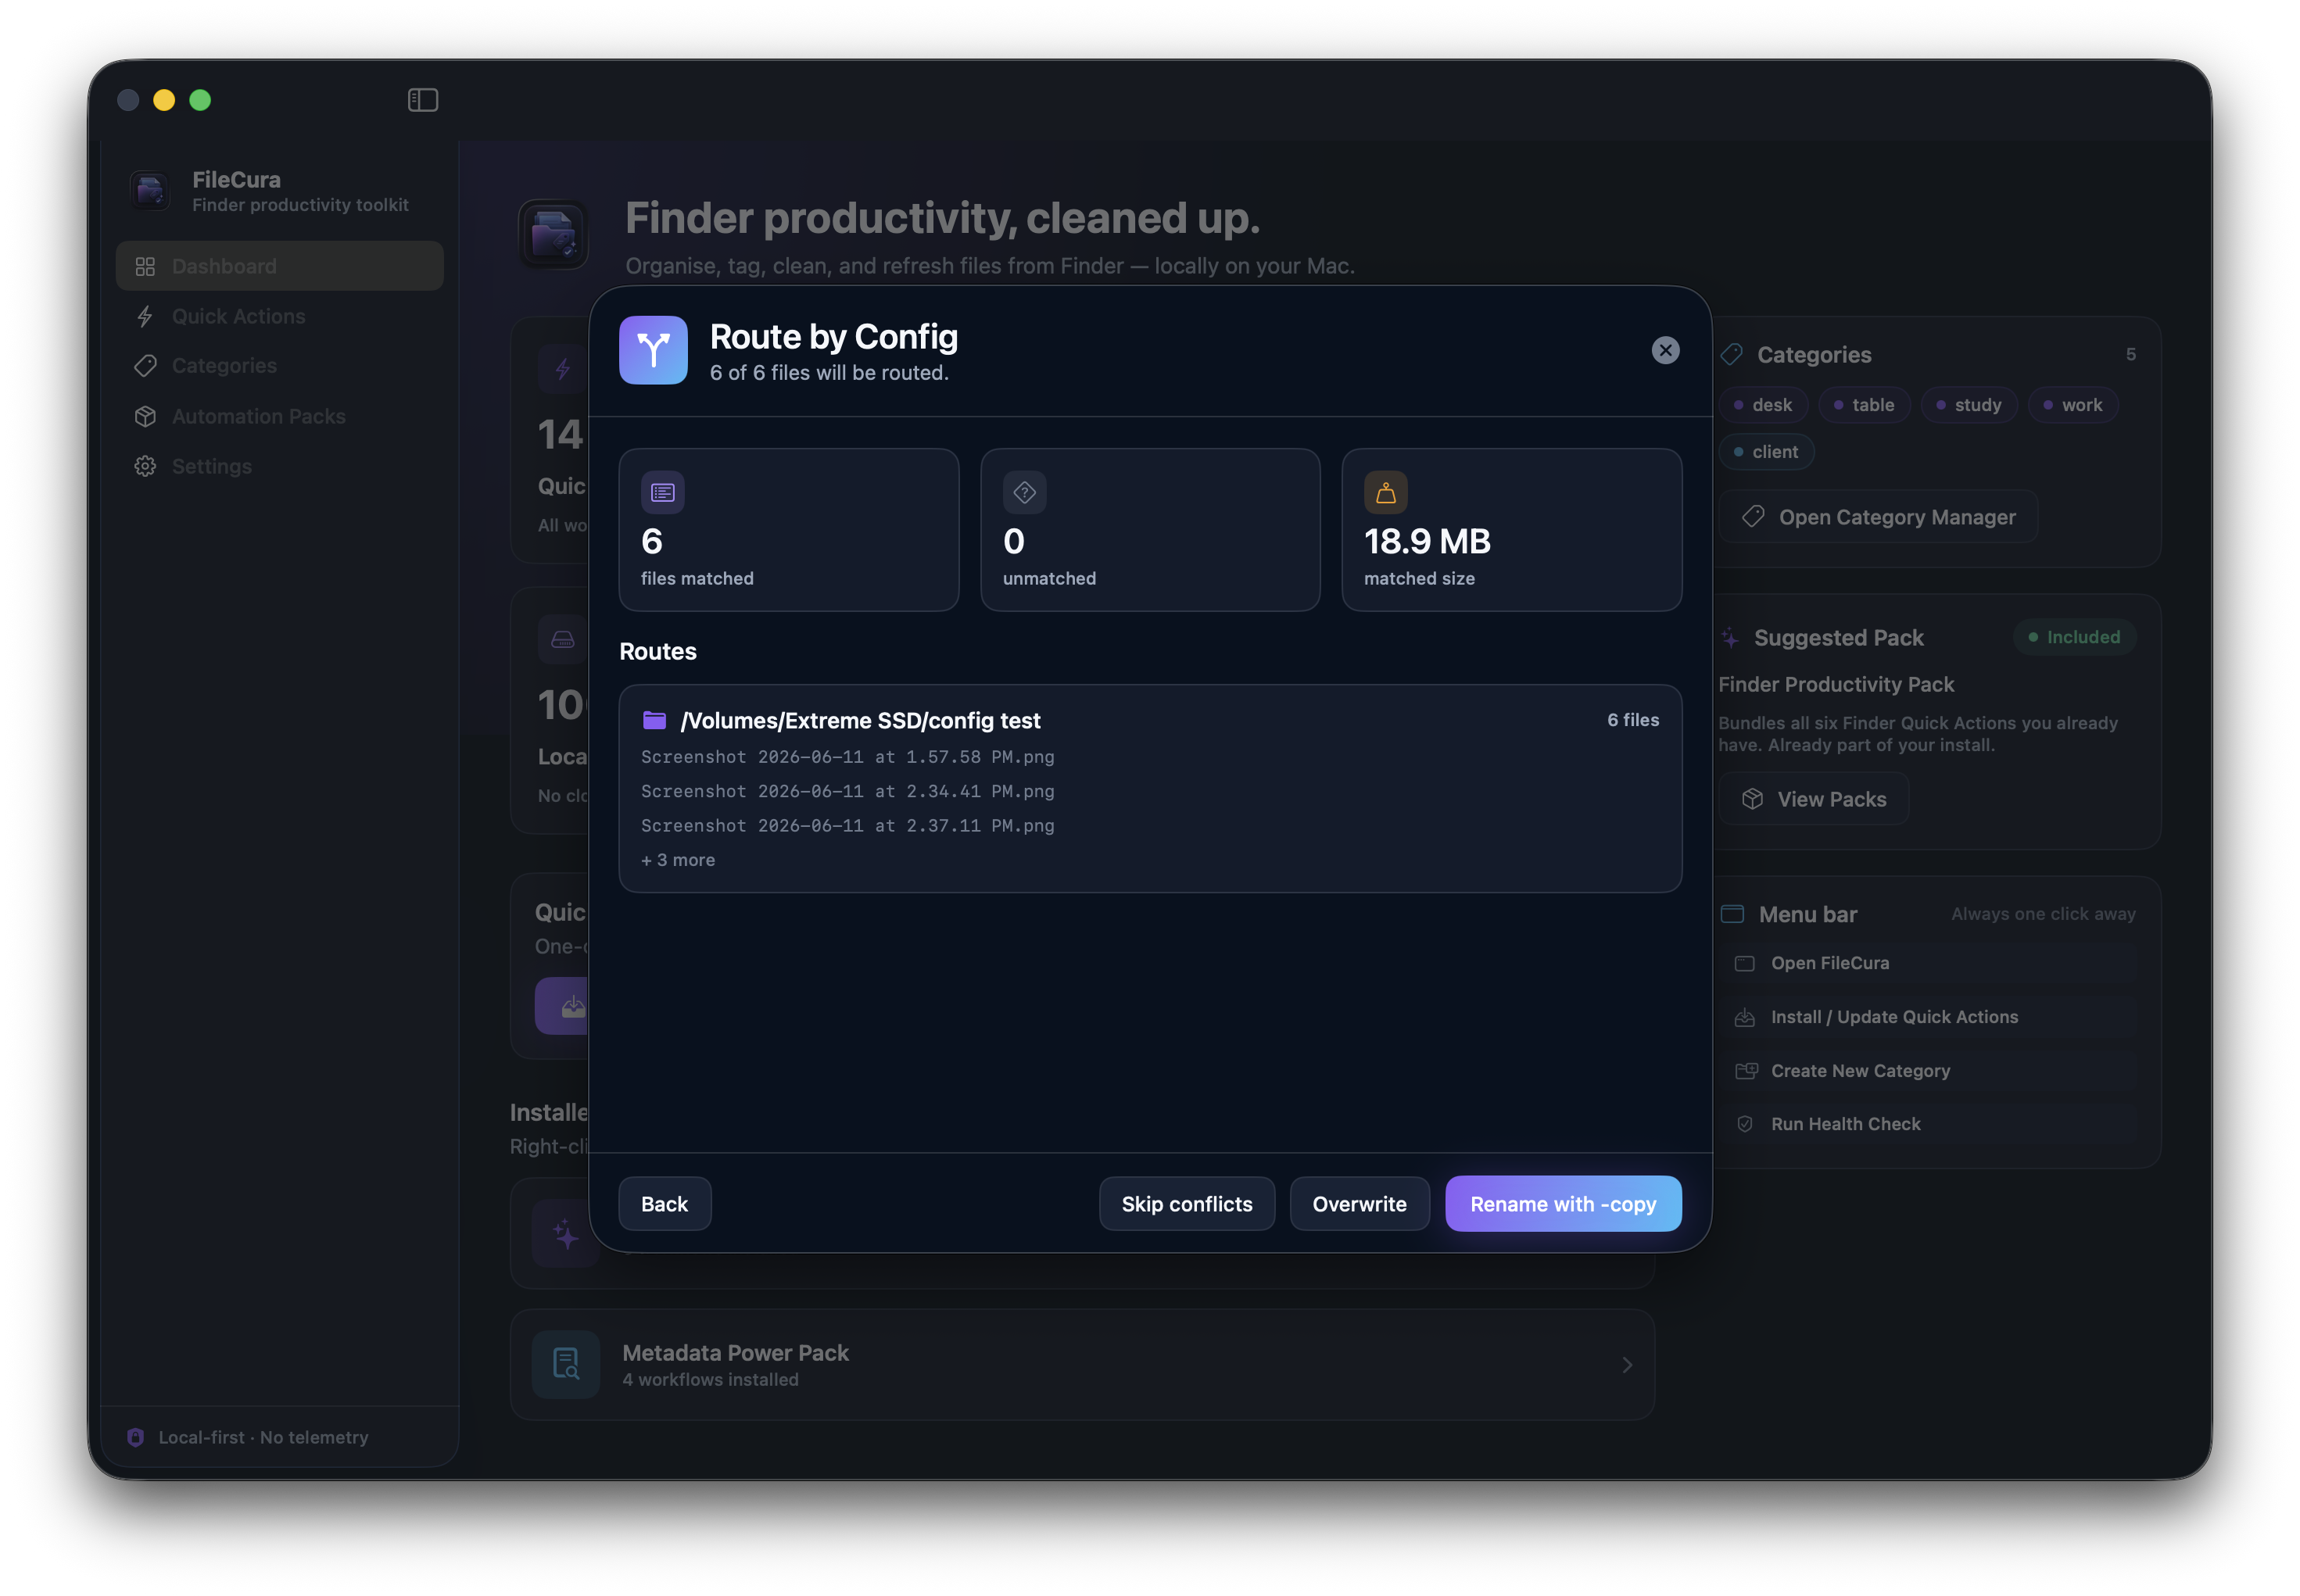Select the work category chip

point(2072,405)
